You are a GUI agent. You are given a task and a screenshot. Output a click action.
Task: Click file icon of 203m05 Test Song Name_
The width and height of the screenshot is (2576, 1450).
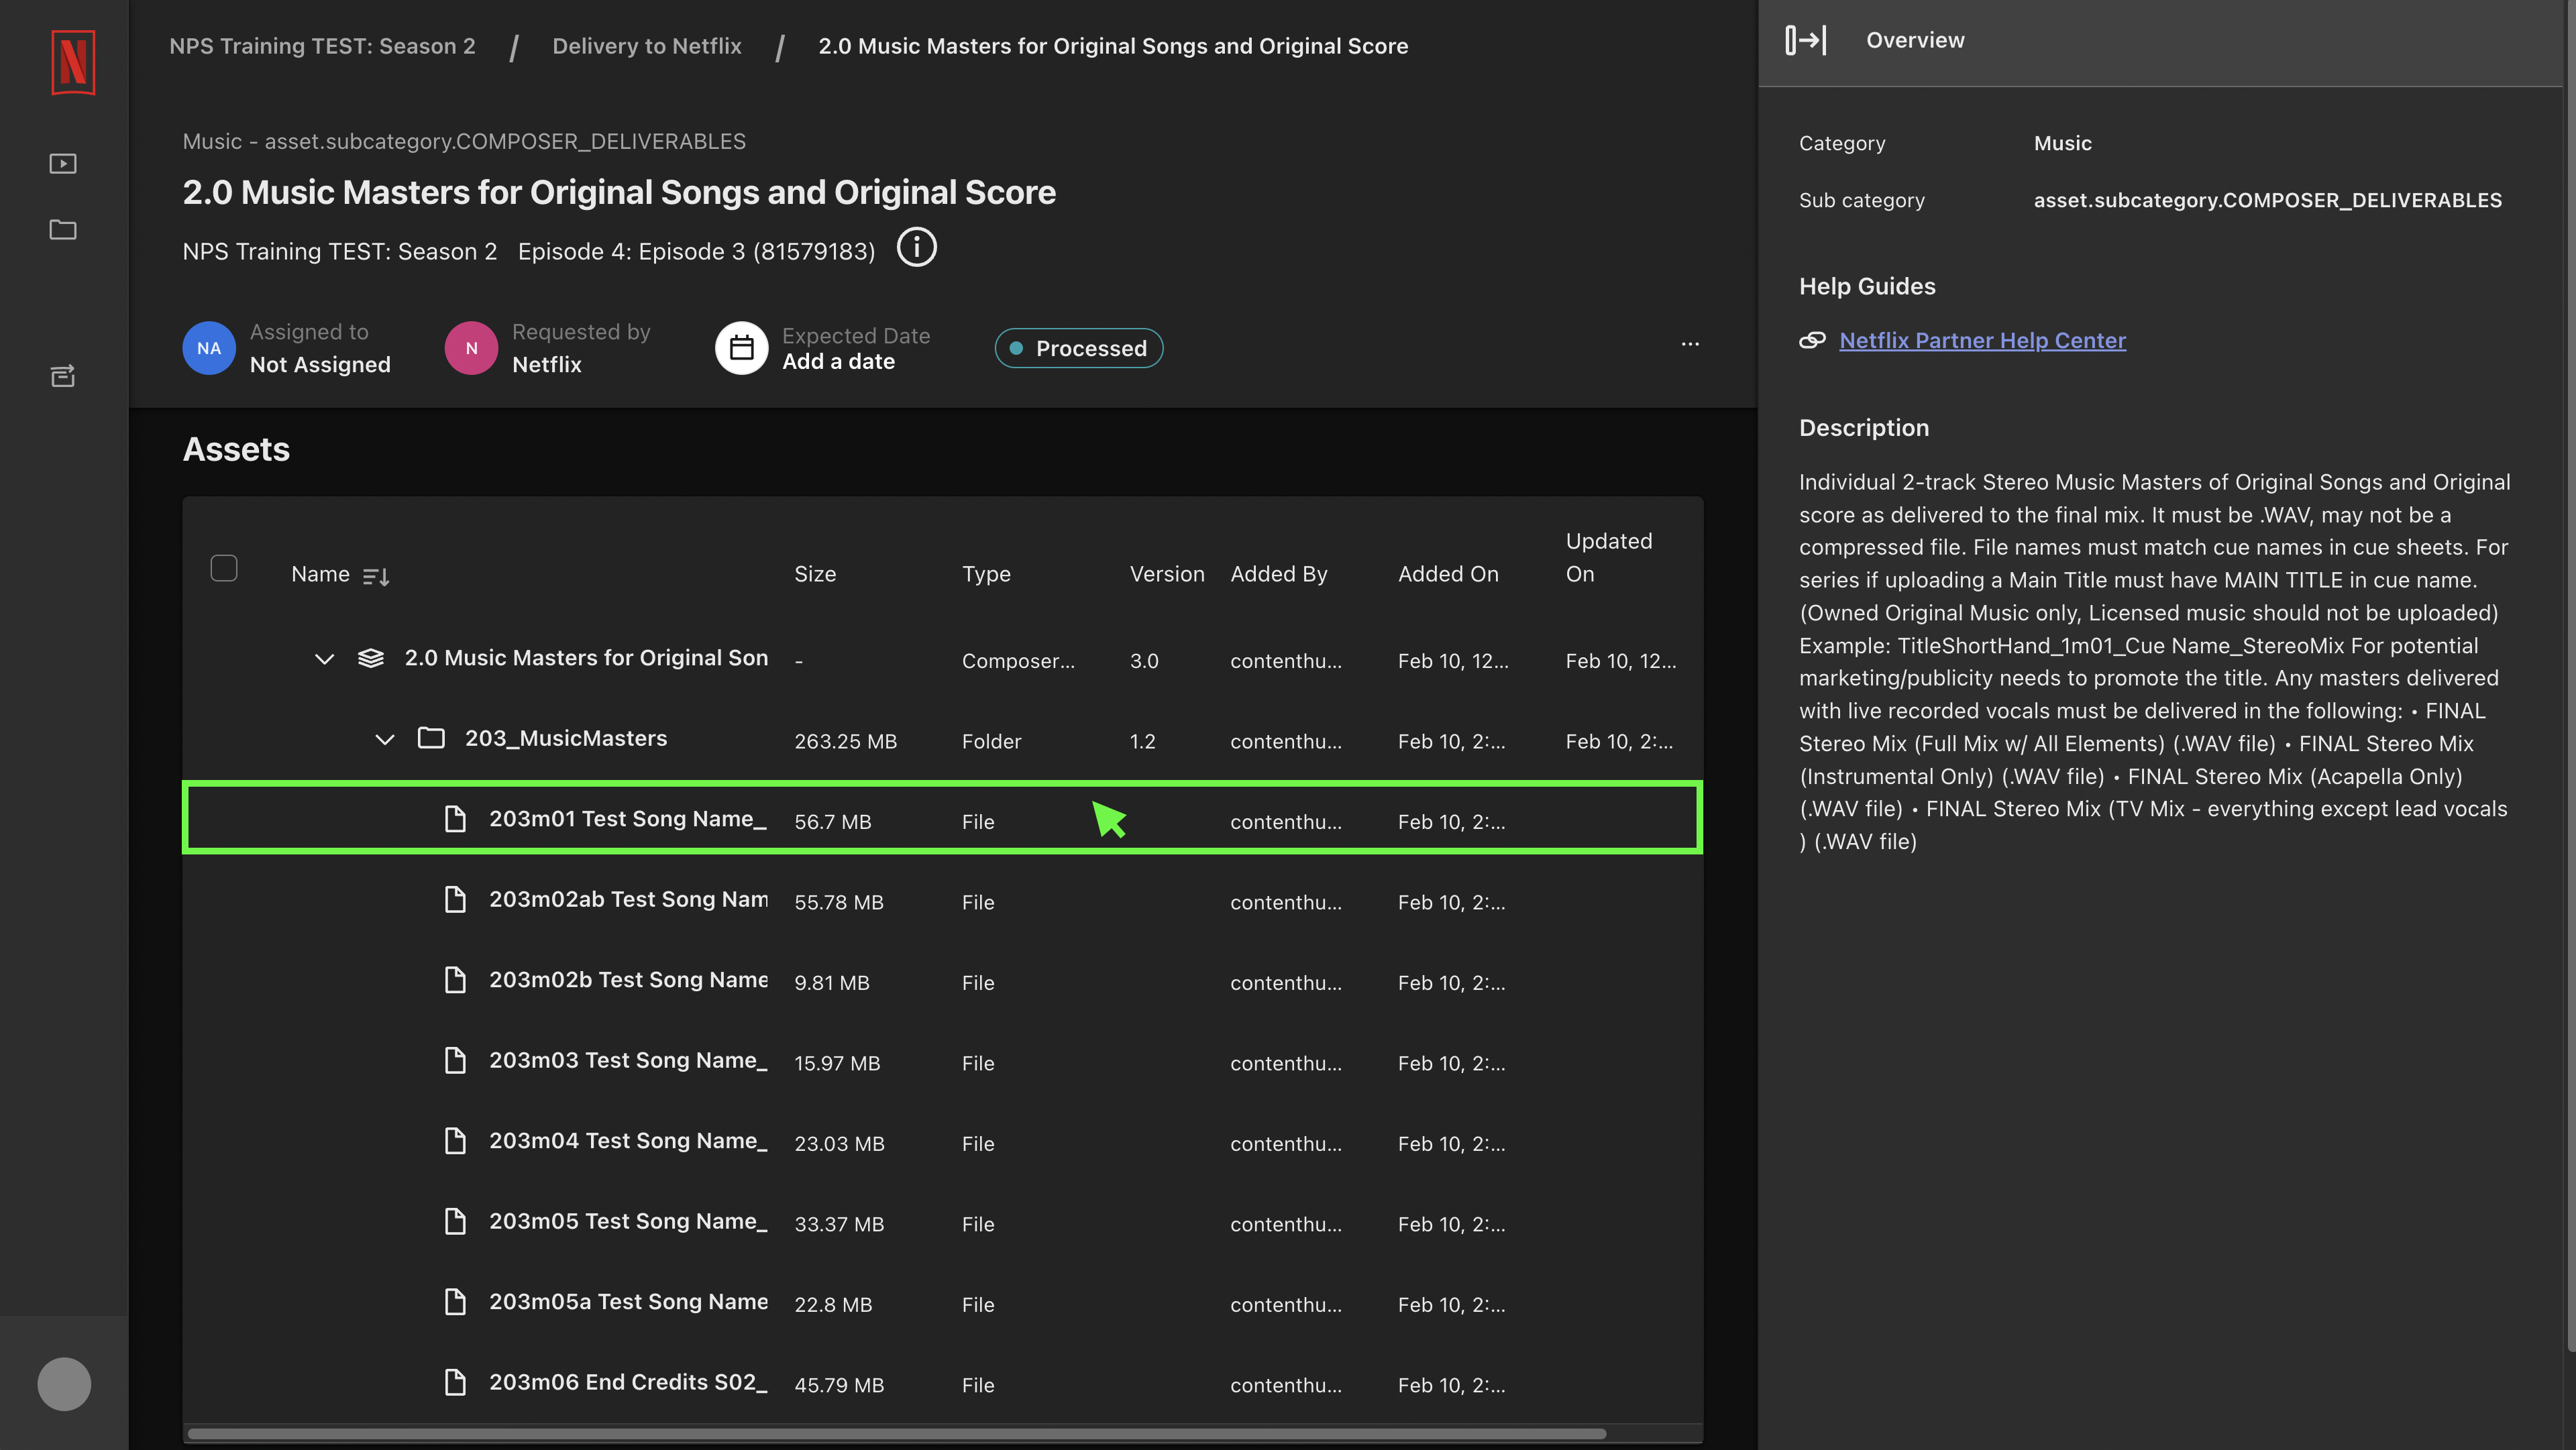point(455,1221)
